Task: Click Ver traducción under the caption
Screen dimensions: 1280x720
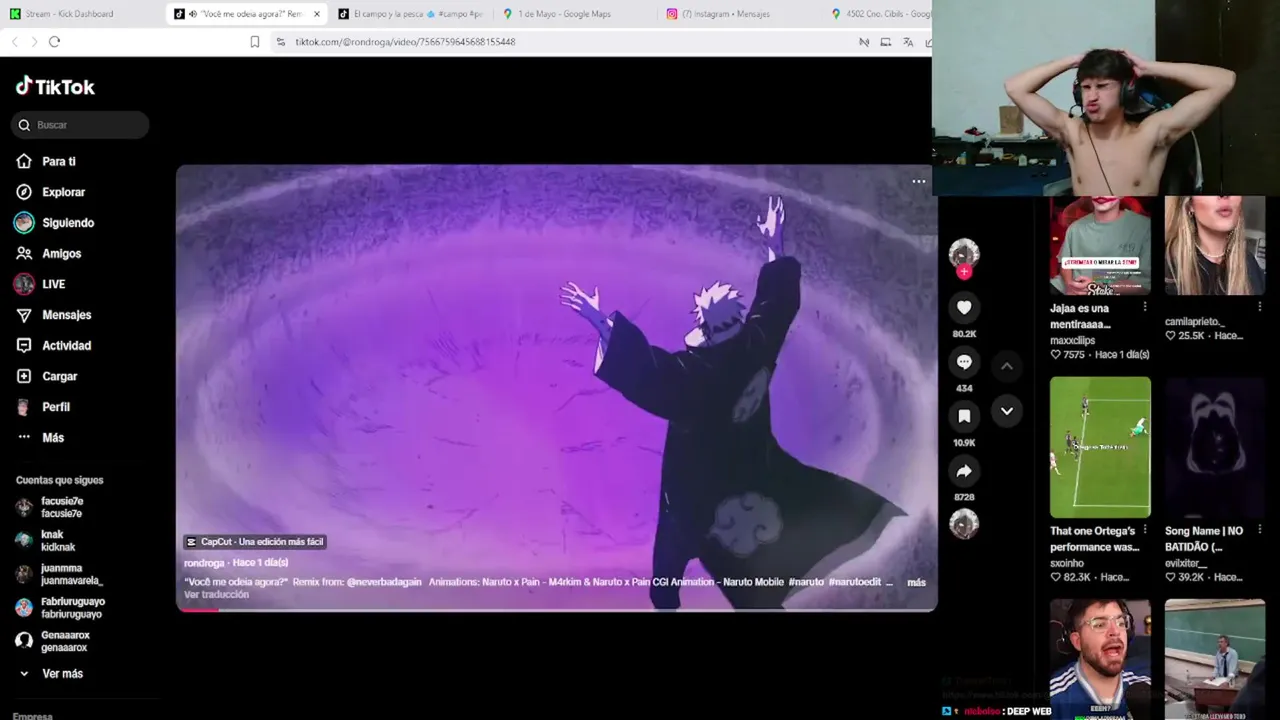Action: [216, 595]
